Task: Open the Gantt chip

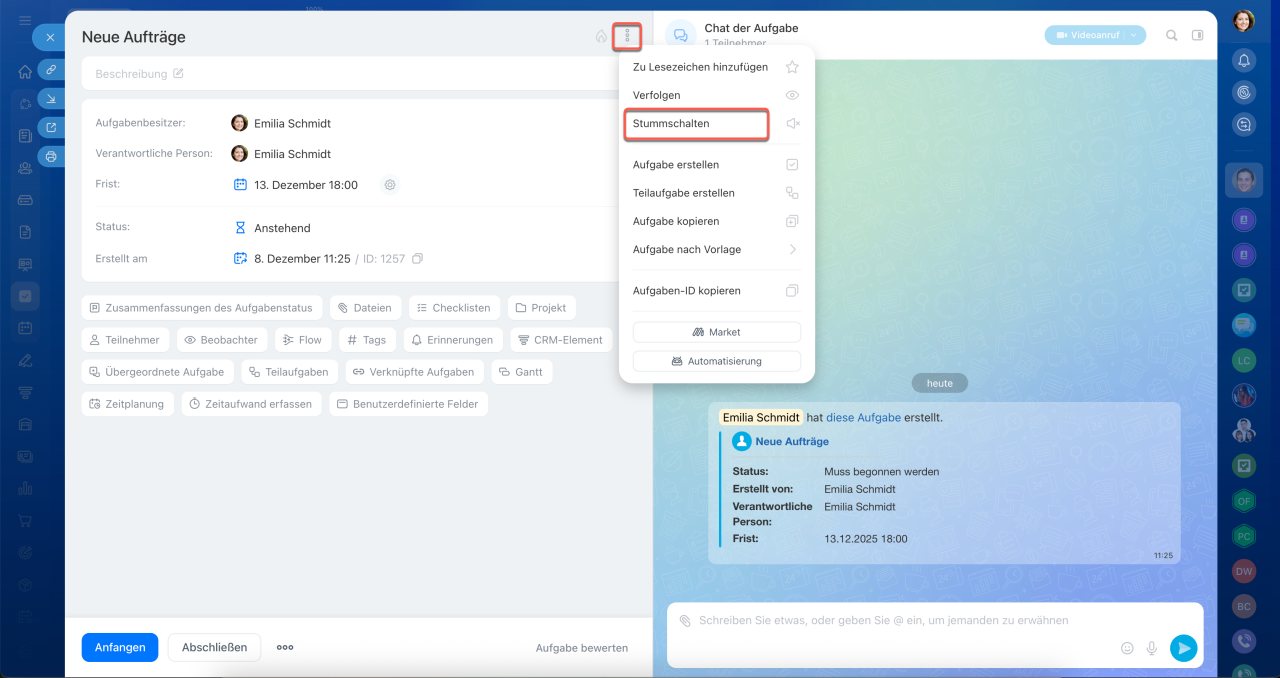Action: click(521, 372)
